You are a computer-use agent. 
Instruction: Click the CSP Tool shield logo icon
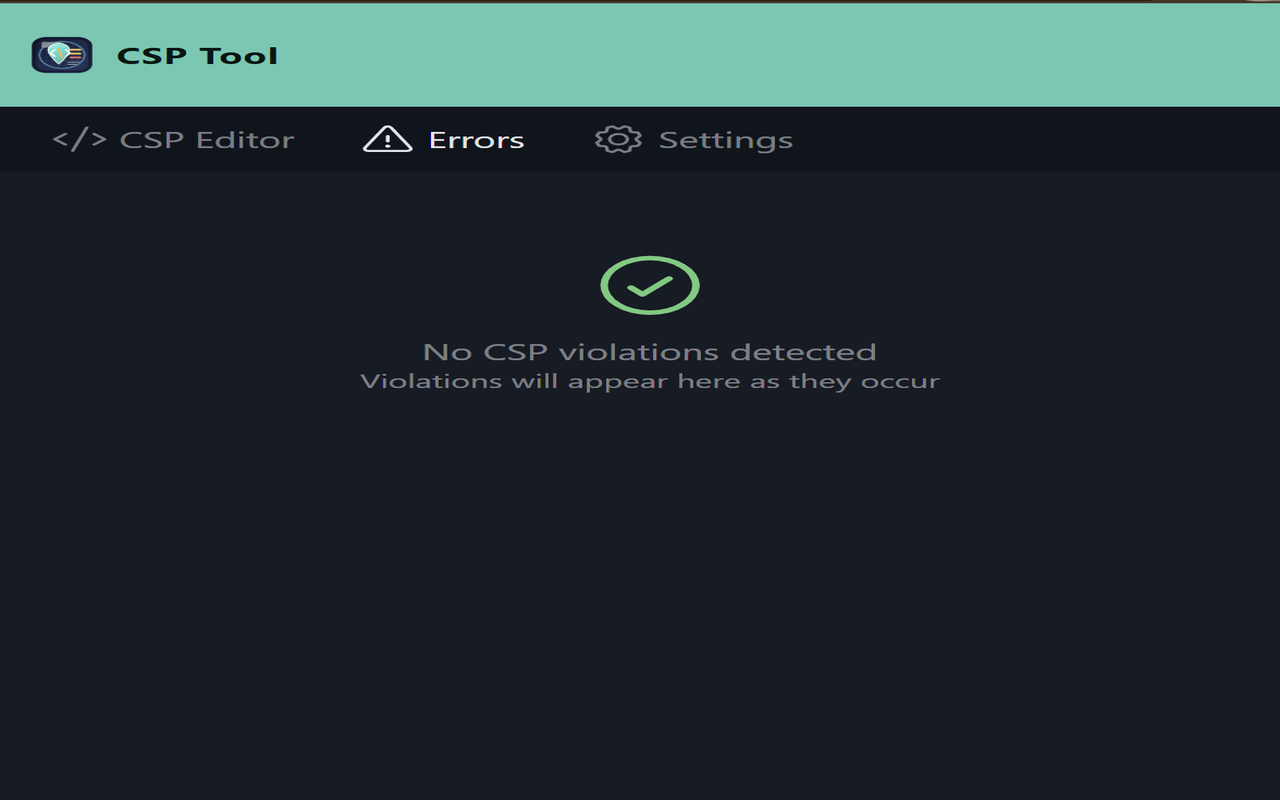62,55
